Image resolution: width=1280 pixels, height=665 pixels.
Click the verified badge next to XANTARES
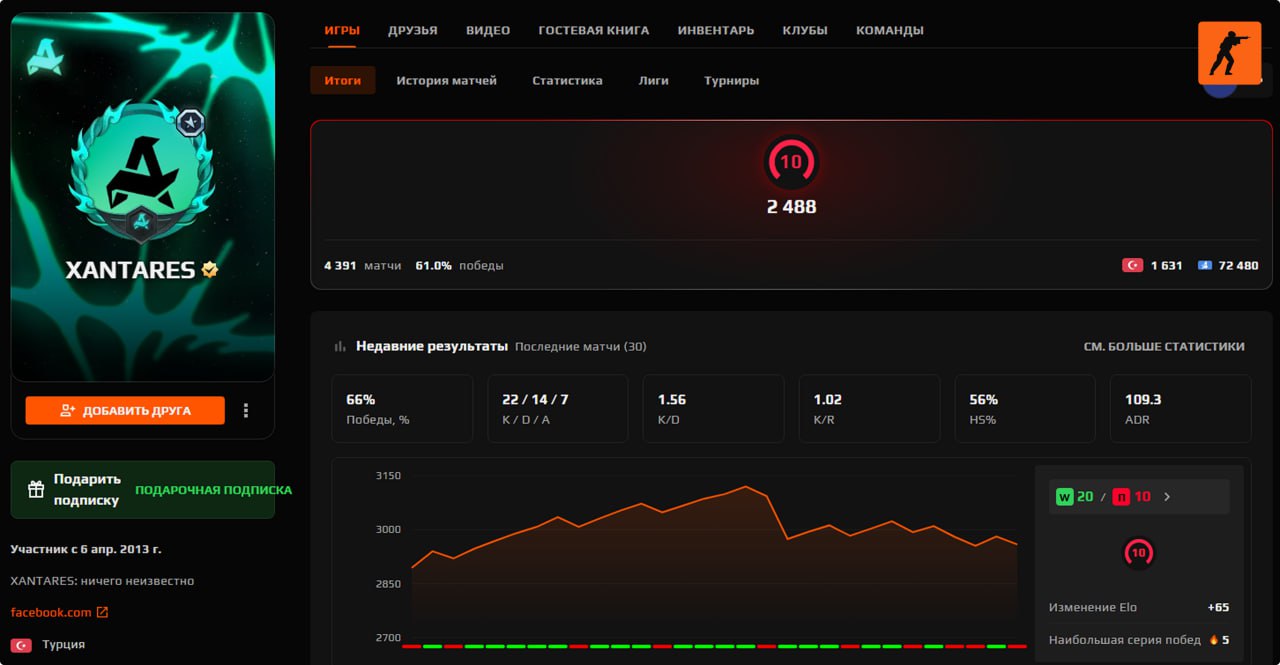(x=210, y=269)
